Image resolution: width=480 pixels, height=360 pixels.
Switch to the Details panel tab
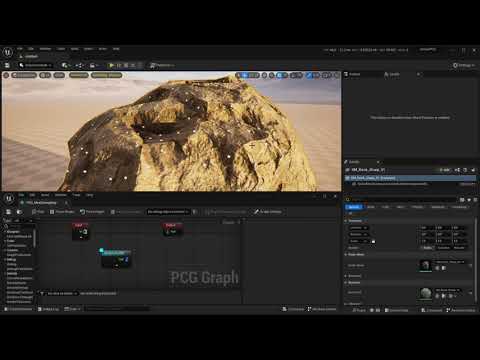pyautogui.click(x=354, y=162)
